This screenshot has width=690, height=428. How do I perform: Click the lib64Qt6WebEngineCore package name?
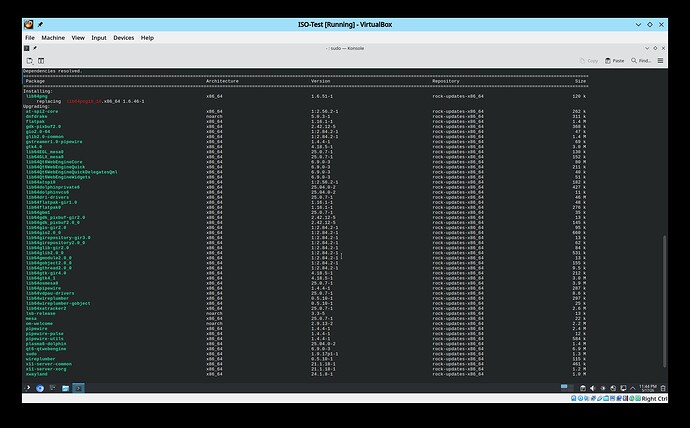click(54, 162)
